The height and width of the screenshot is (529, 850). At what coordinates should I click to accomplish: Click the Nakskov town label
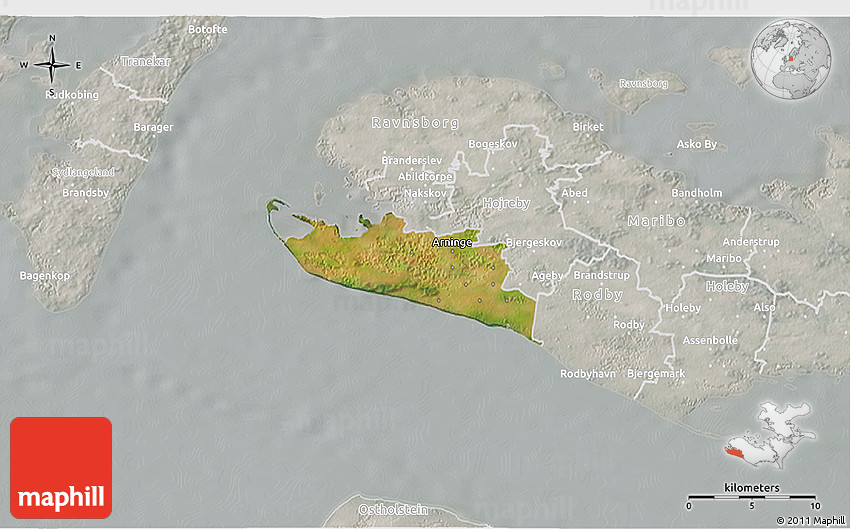(x=424, y=192)
